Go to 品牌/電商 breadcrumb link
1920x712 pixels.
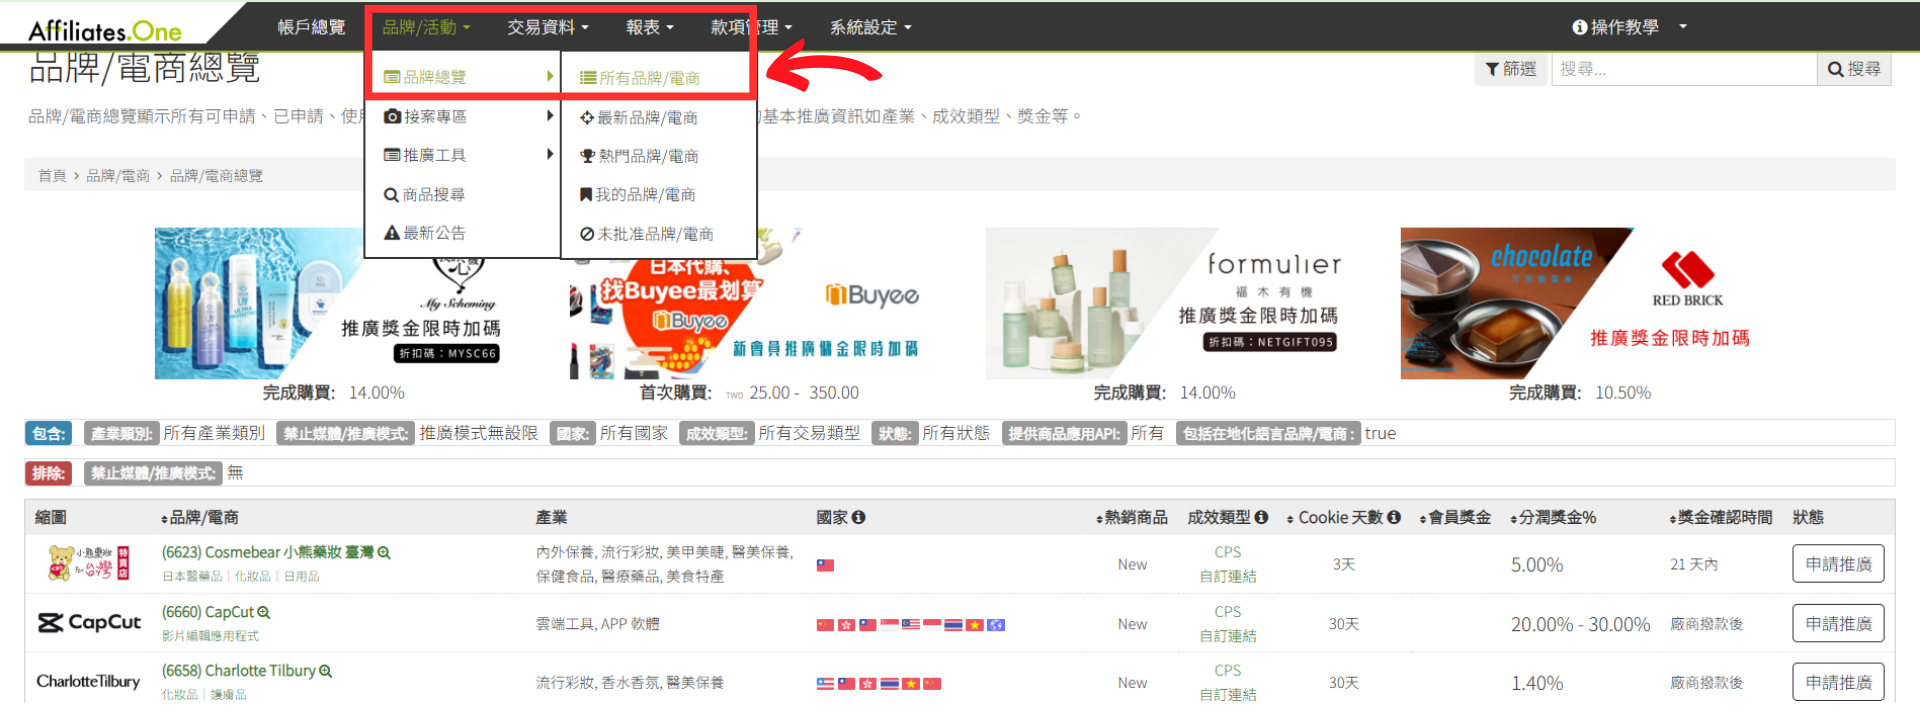(118, 176)
